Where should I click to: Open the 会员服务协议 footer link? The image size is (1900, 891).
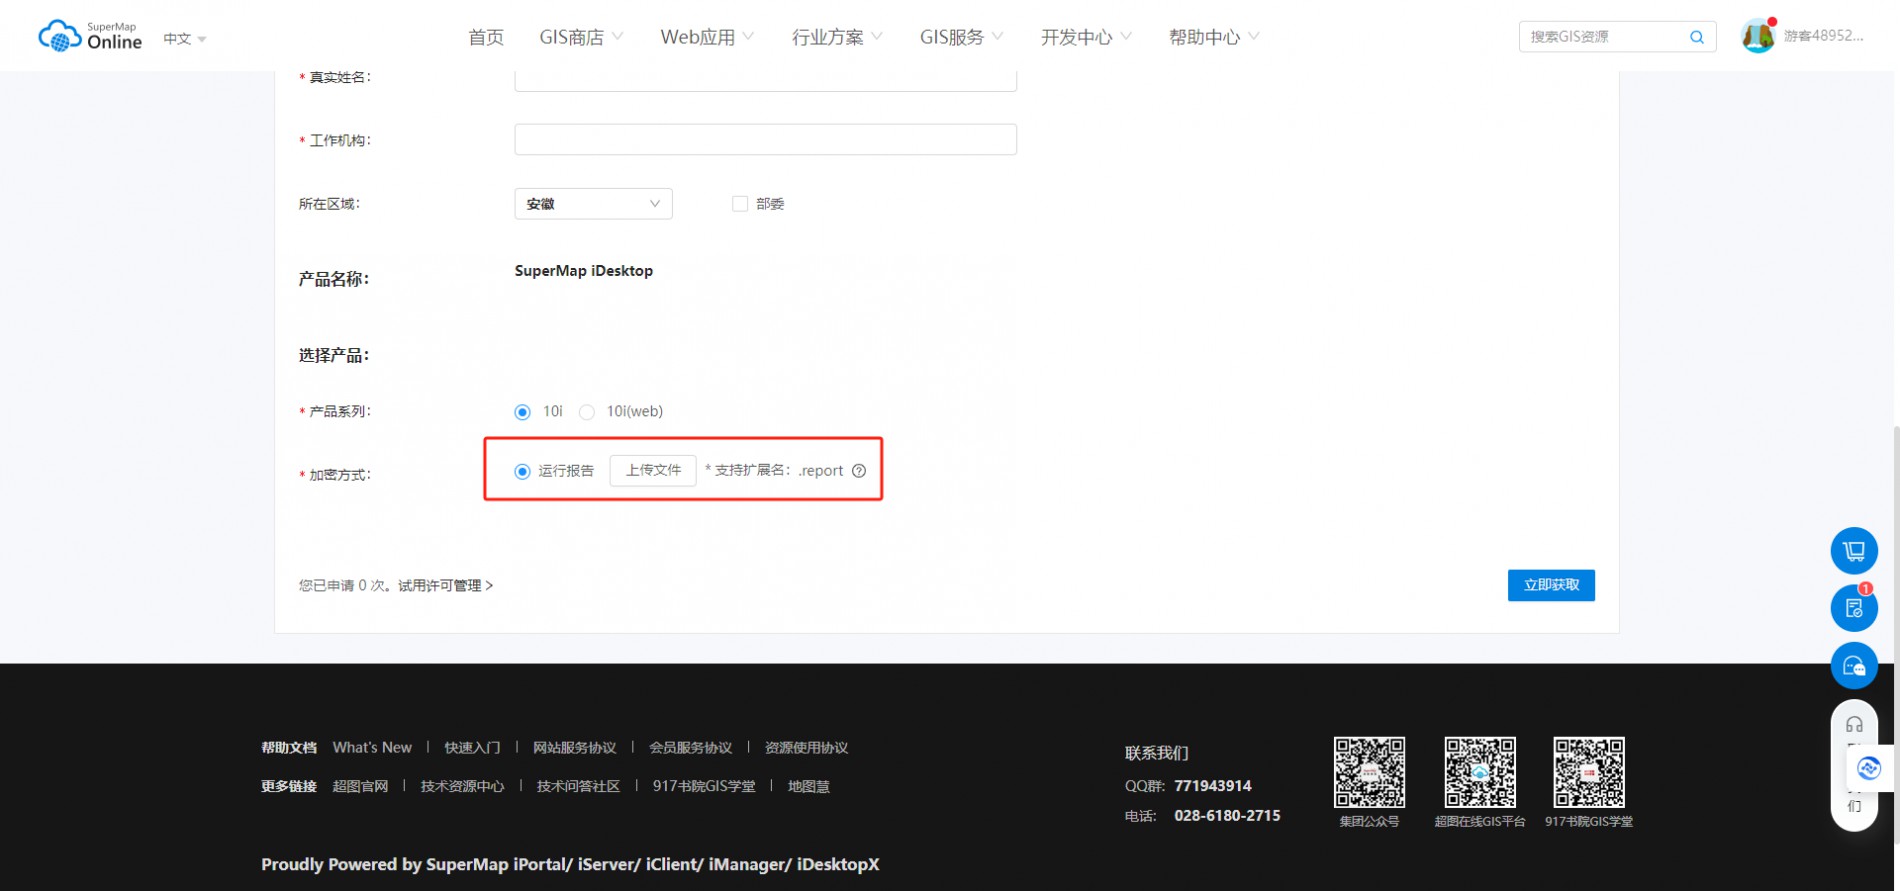690,748
